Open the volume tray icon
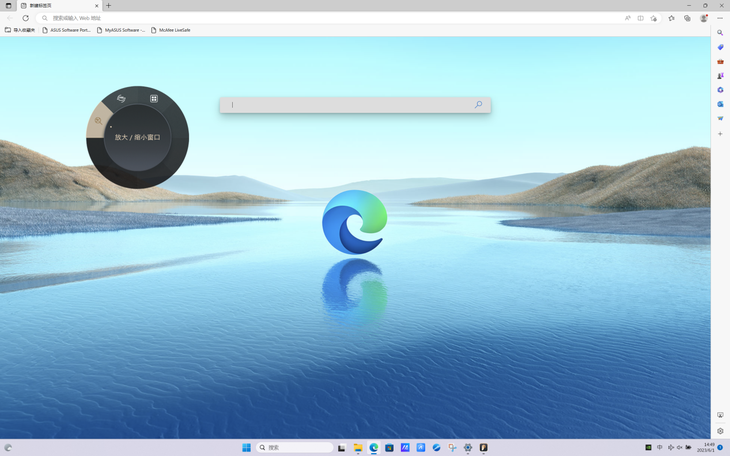The width and height of the screenshot is (730, 456). (679, 448)
